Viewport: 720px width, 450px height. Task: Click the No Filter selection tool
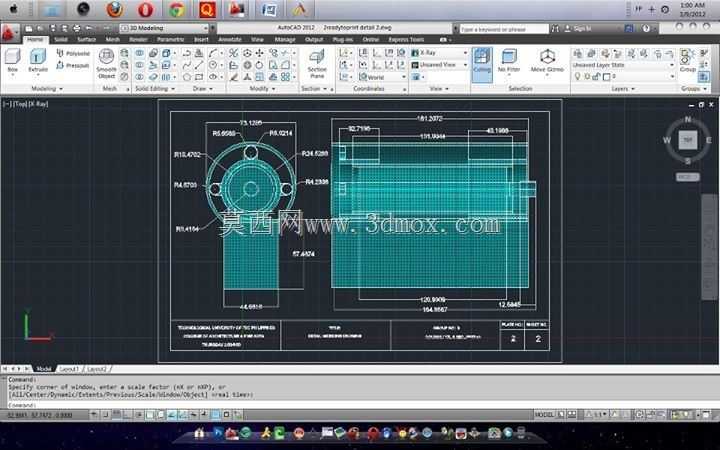coord(509,61)
